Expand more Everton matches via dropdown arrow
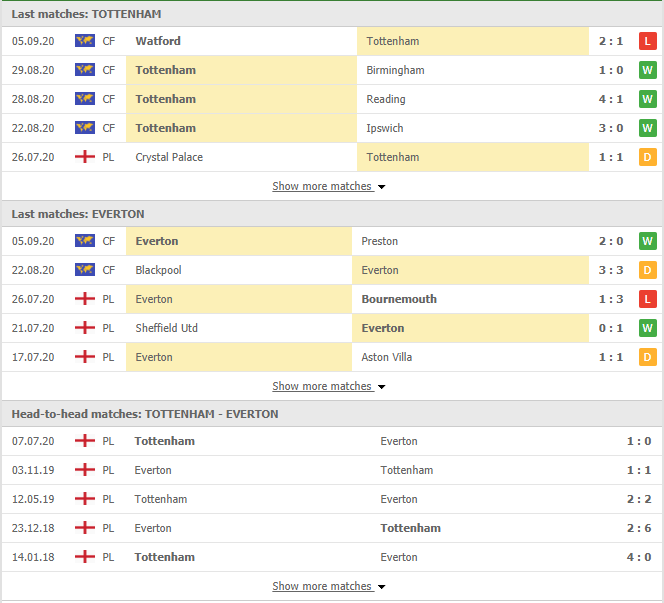The image size is (664, 603). click(x=382, y=387)
